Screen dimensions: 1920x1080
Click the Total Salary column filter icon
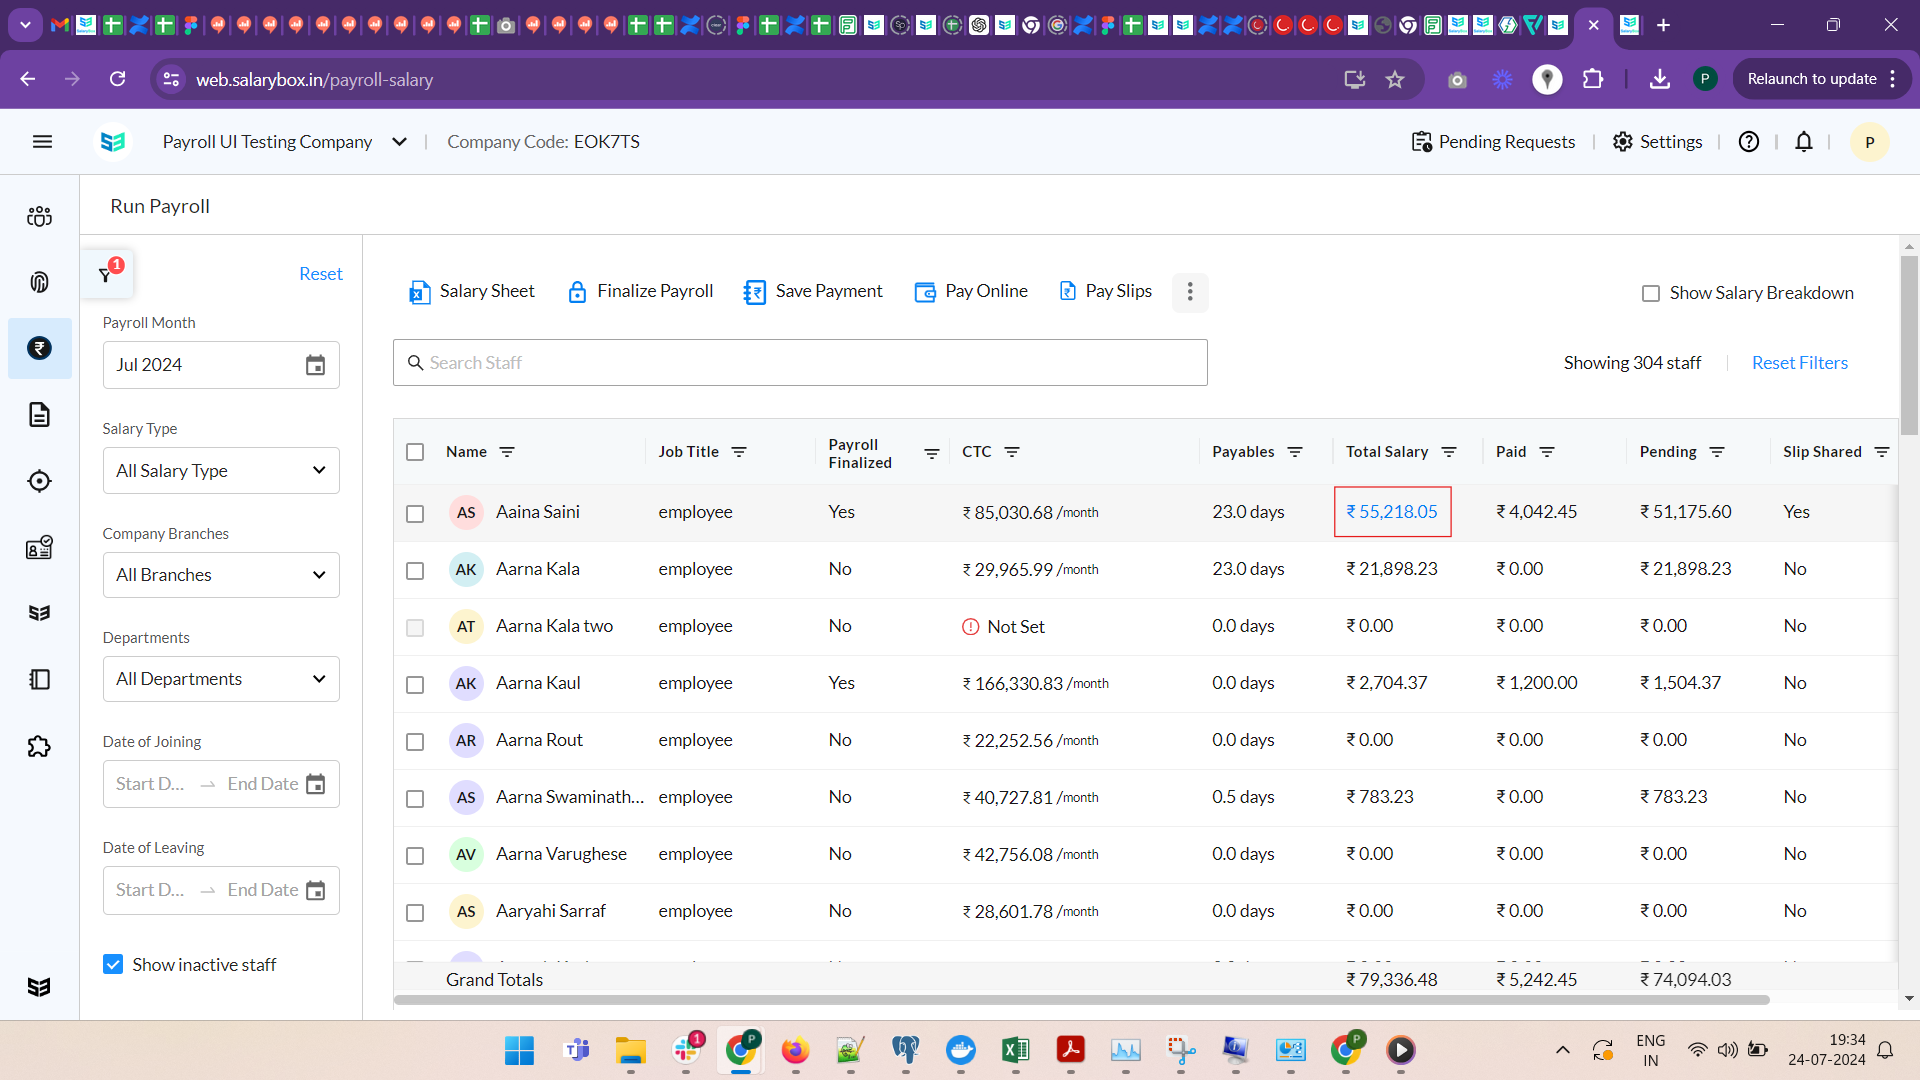1449,452
